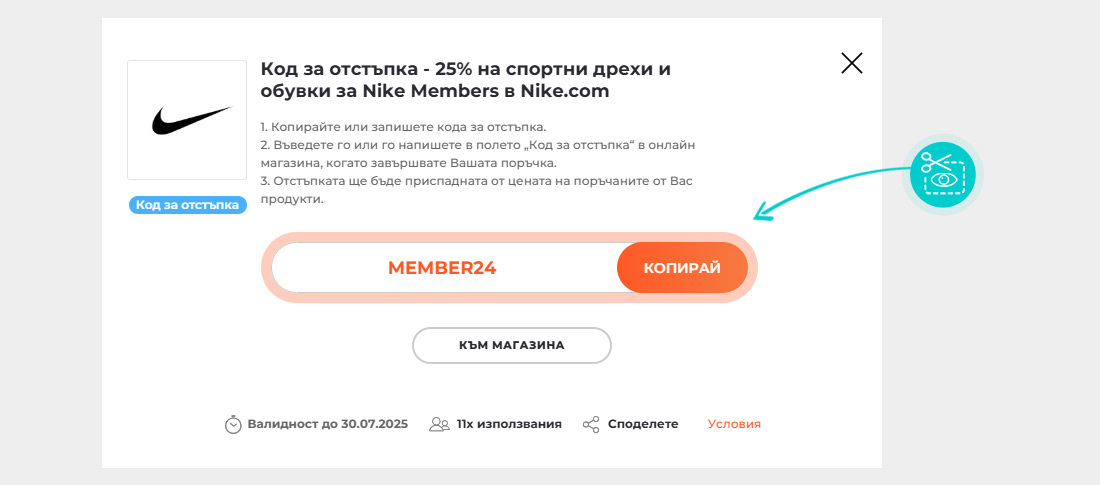The image size is (1100, 485).
Task: Select the MEMBER24 code field
Action: [x=443, y=267]
